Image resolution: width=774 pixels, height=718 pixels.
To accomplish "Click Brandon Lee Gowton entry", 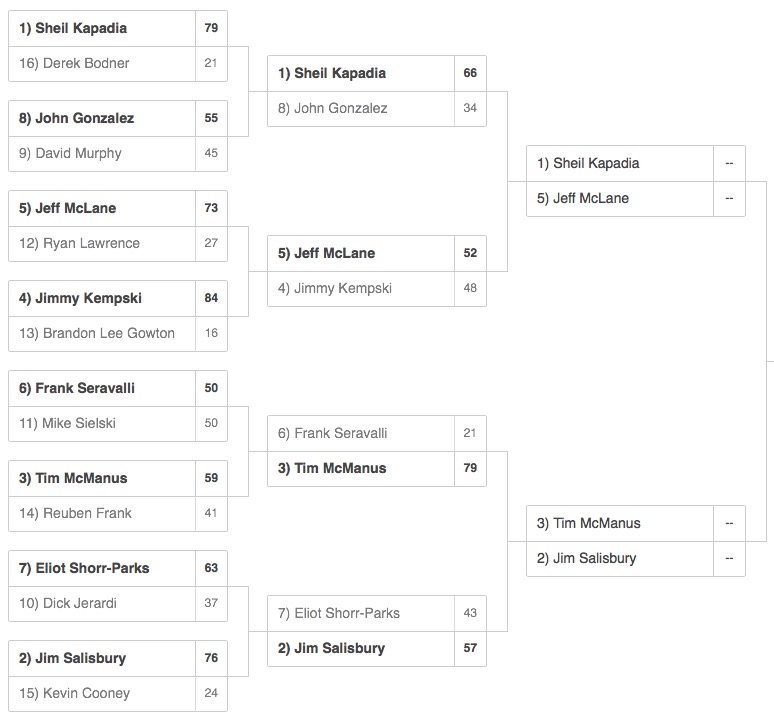I will pyautogui.click(x=117, y=334).
